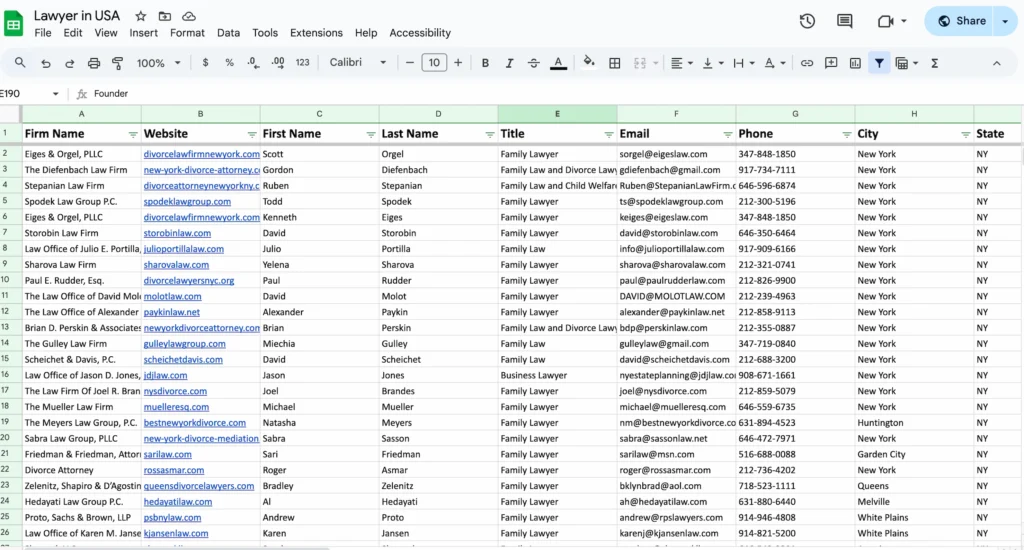Insert a chart
Screen dimensions: 1024x550
tap(855, 63)
